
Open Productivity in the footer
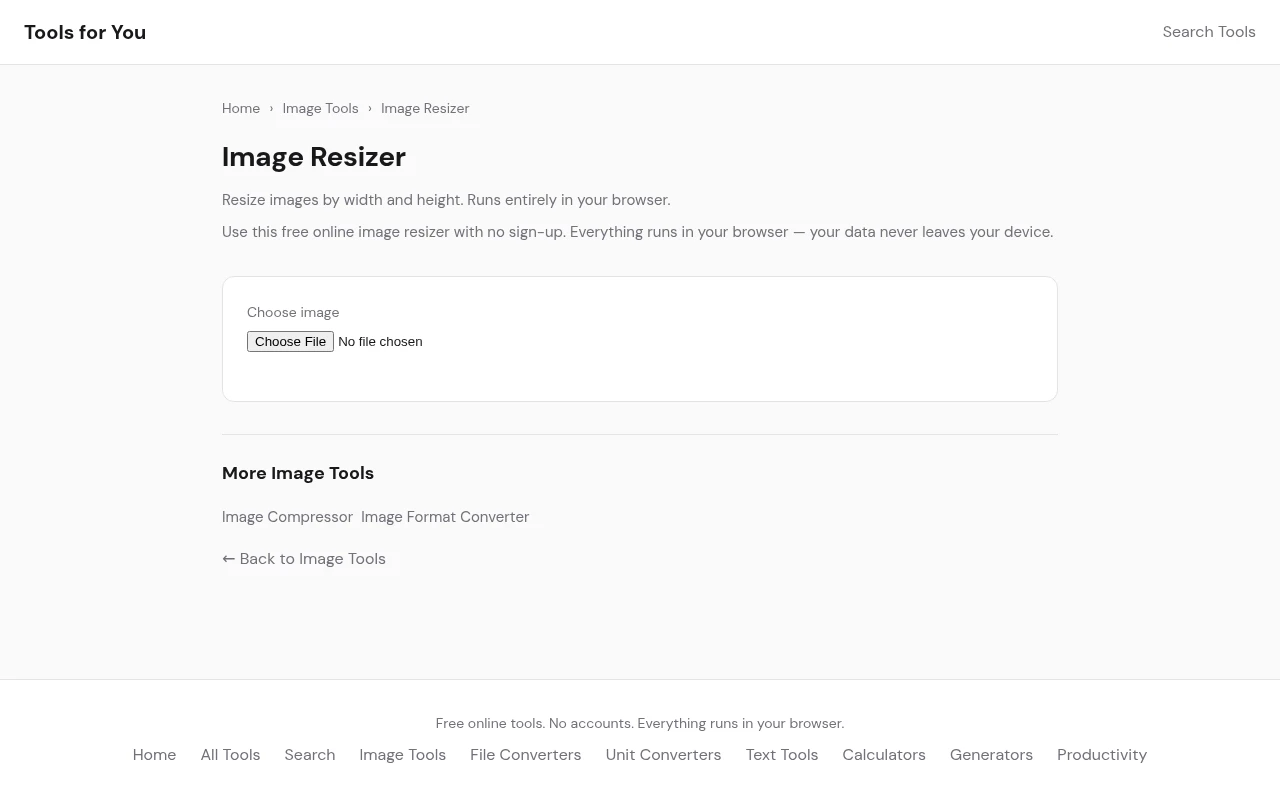(x=1101, y=755)
